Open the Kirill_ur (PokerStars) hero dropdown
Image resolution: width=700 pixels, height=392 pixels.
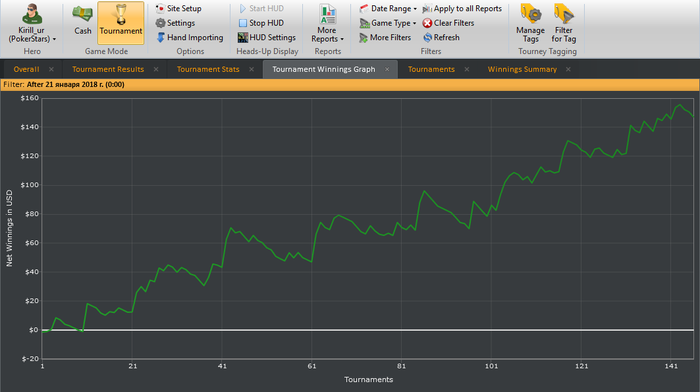click(x=32, y=35)
